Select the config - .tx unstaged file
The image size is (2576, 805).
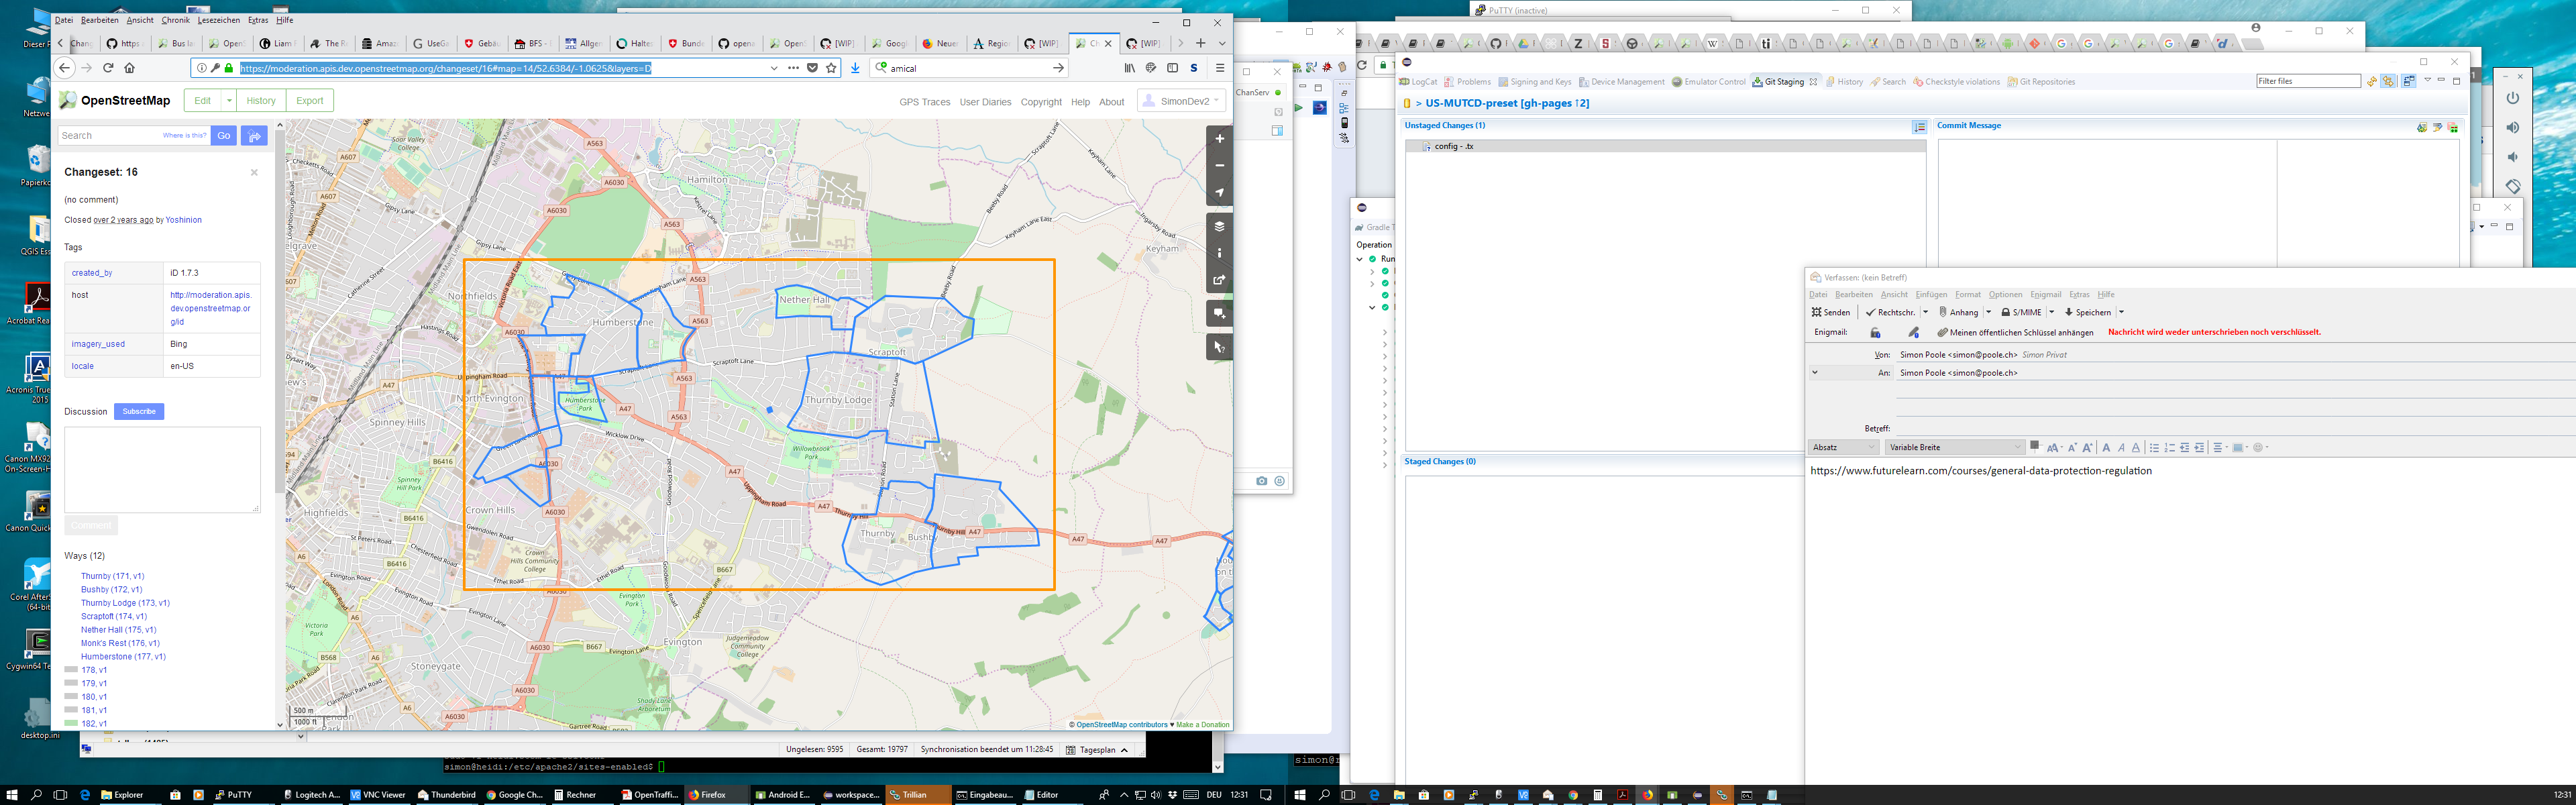click(1665, 146)
